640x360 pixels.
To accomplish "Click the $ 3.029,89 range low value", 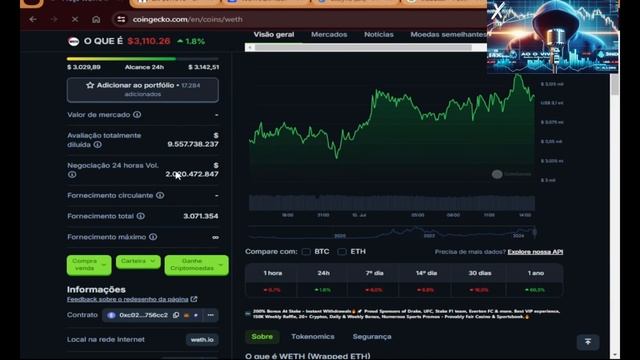I will click(84, 67).
